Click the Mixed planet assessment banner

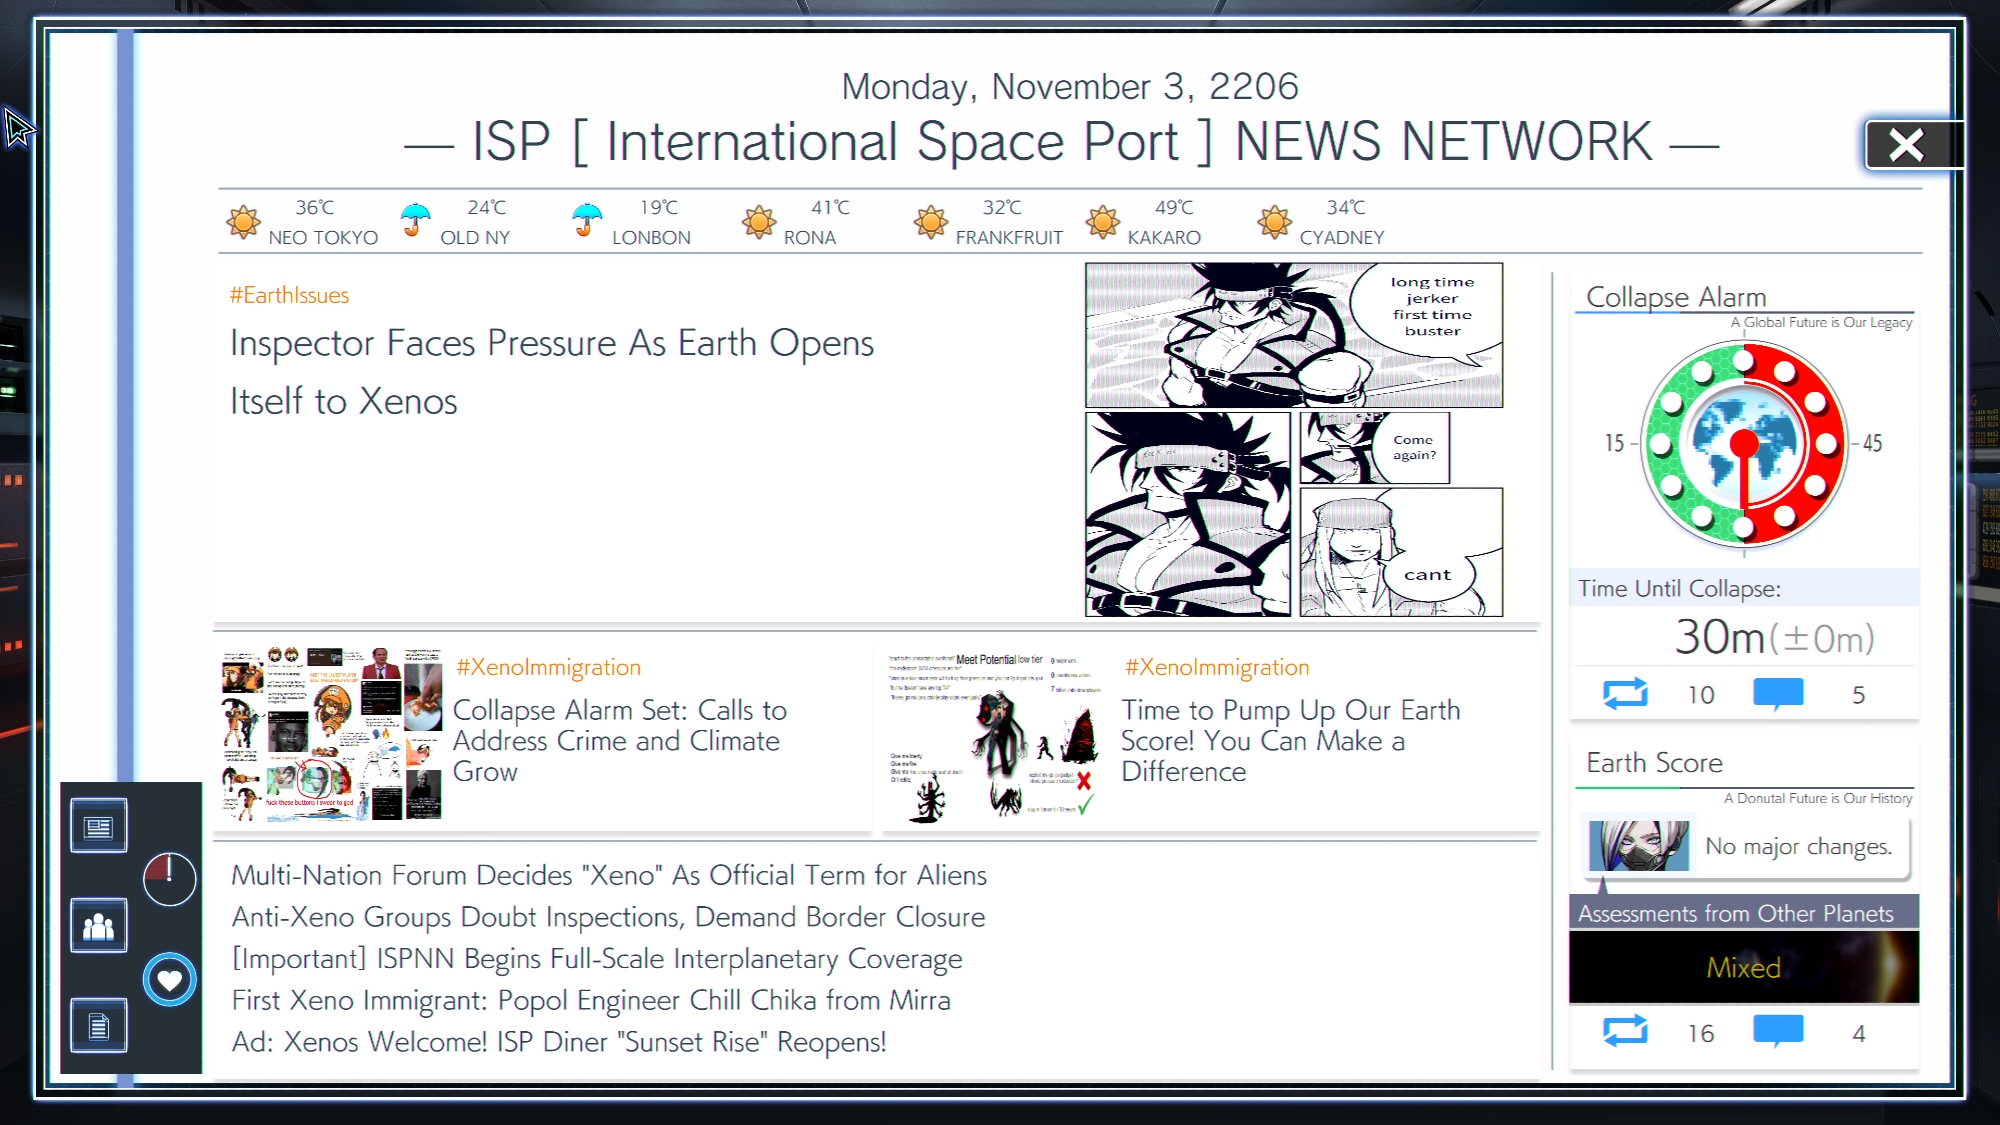coord(1743,967)
